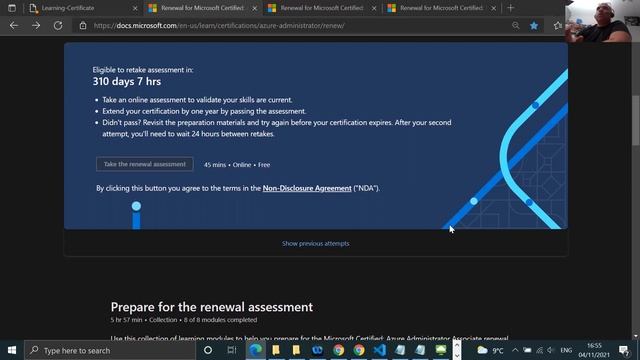Screen dimensions: 640x360
Task: Open Visual Studio Code from taskbar
Action: 379,350
